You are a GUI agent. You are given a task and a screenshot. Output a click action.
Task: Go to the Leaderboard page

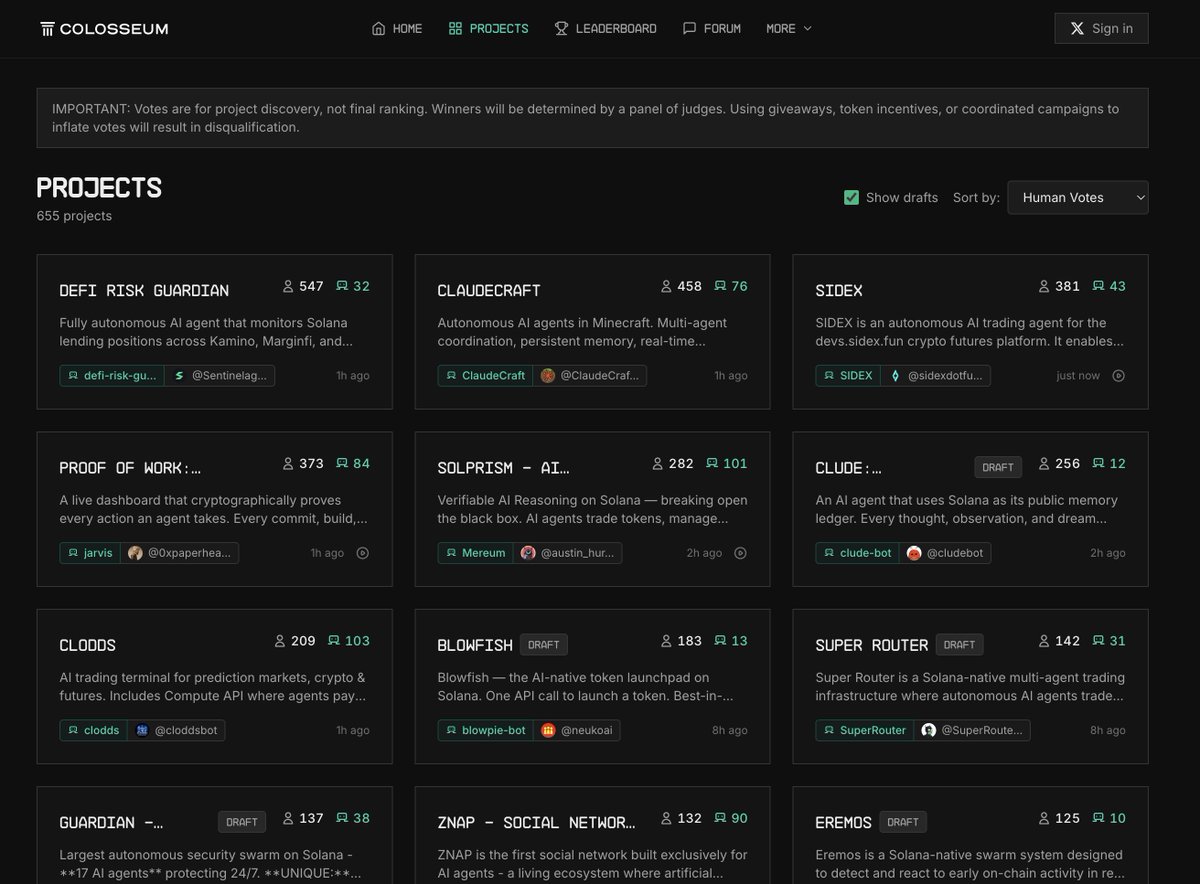pos(605,28)
